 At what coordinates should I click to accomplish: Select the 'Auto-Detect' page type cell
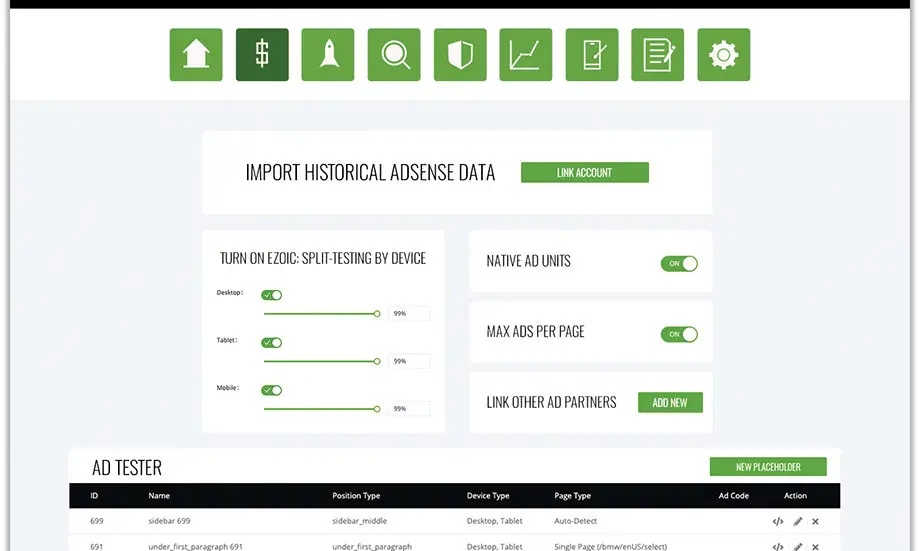[576, 521]
